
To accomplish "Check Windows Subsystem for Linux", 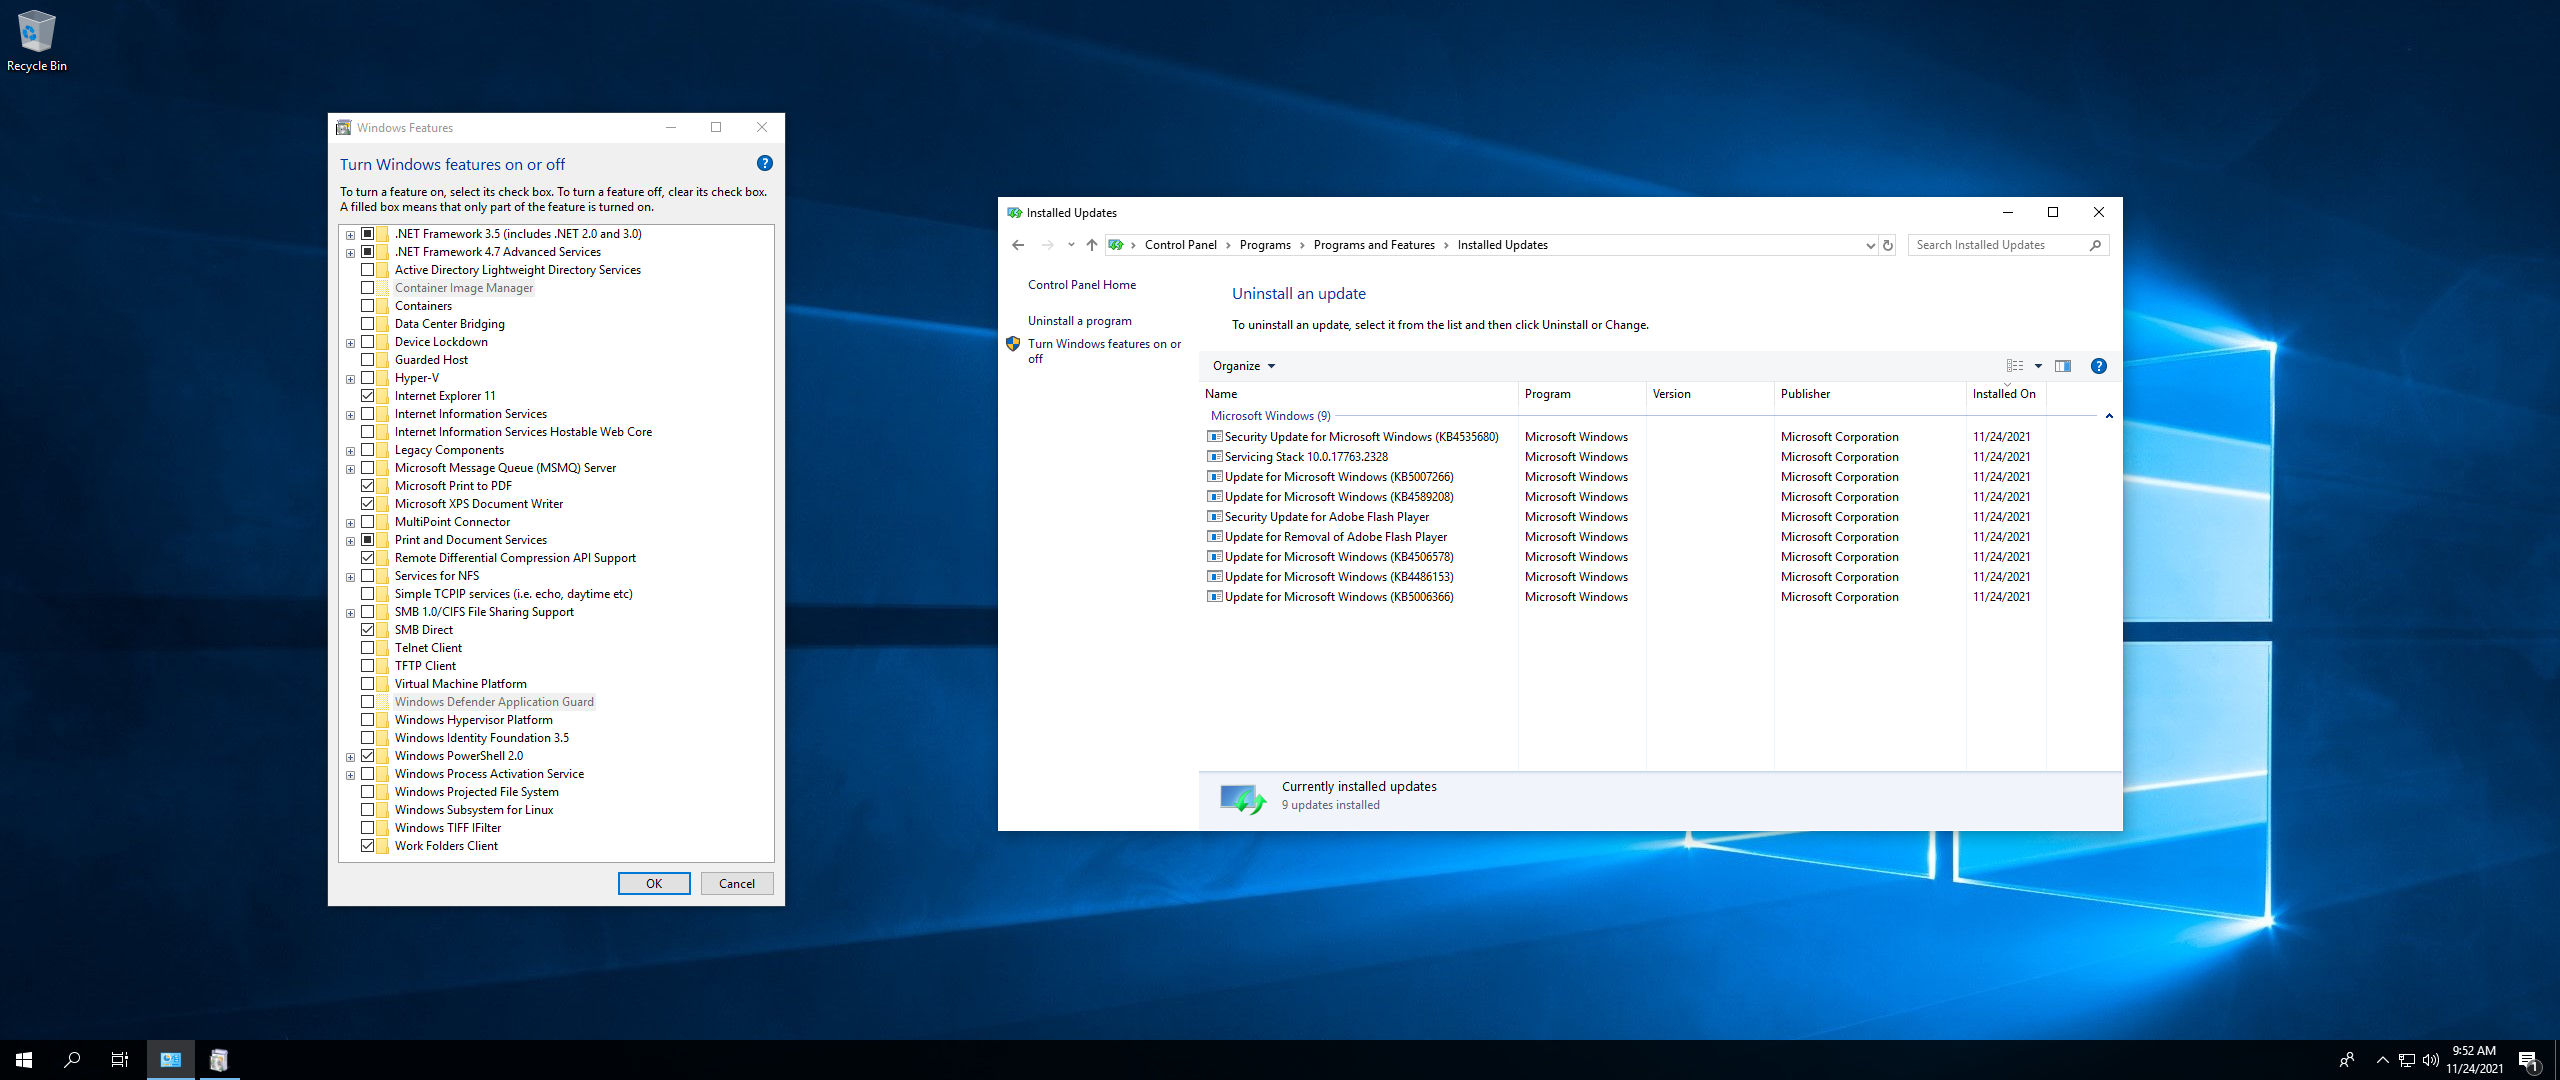I will point(368,810).
